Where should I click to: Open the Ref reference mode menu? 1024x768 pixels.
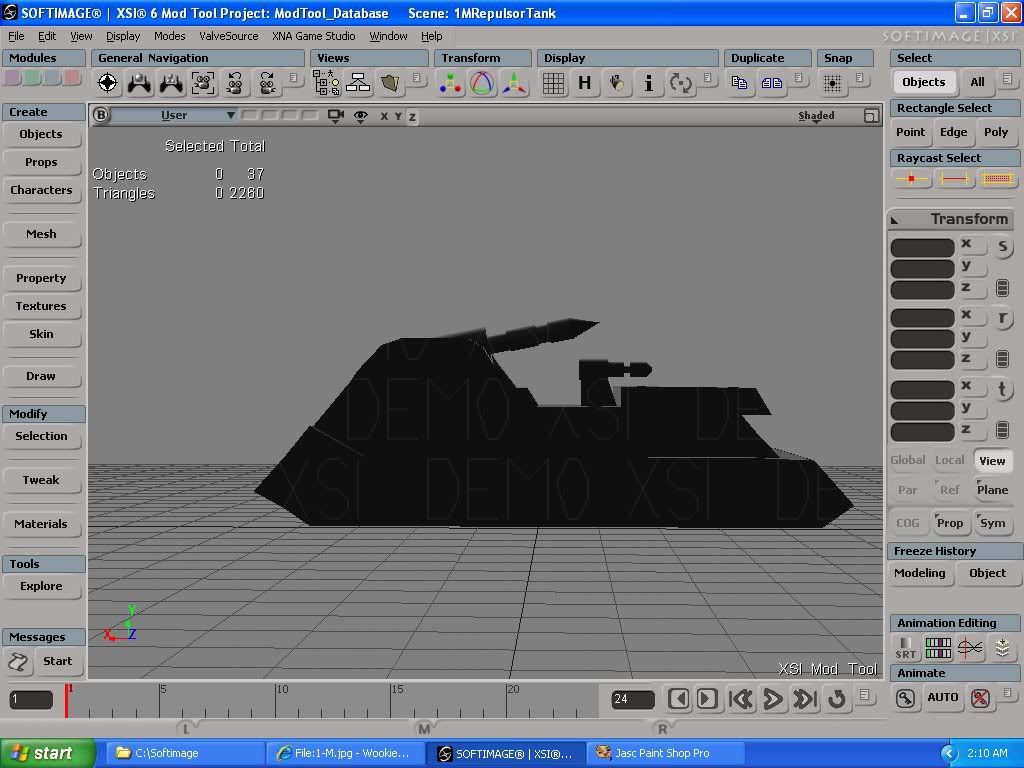[x=950, y=490]
